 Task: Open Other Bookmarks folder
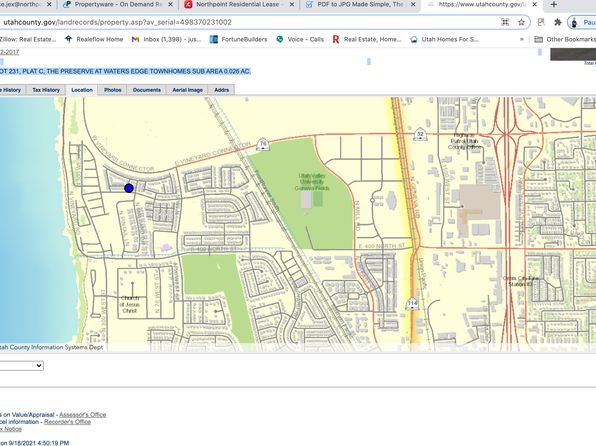click(565, 39)
